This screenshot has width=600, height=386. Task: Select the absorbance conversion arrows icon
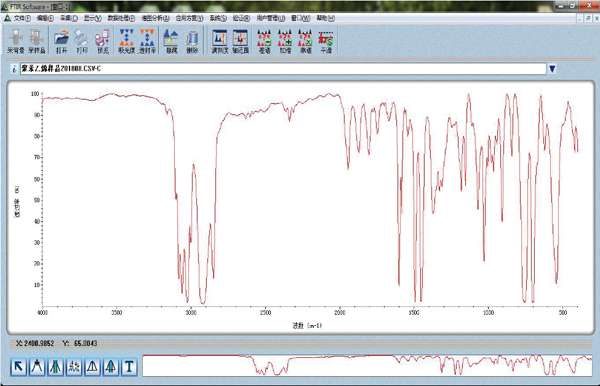coord(126,41)
